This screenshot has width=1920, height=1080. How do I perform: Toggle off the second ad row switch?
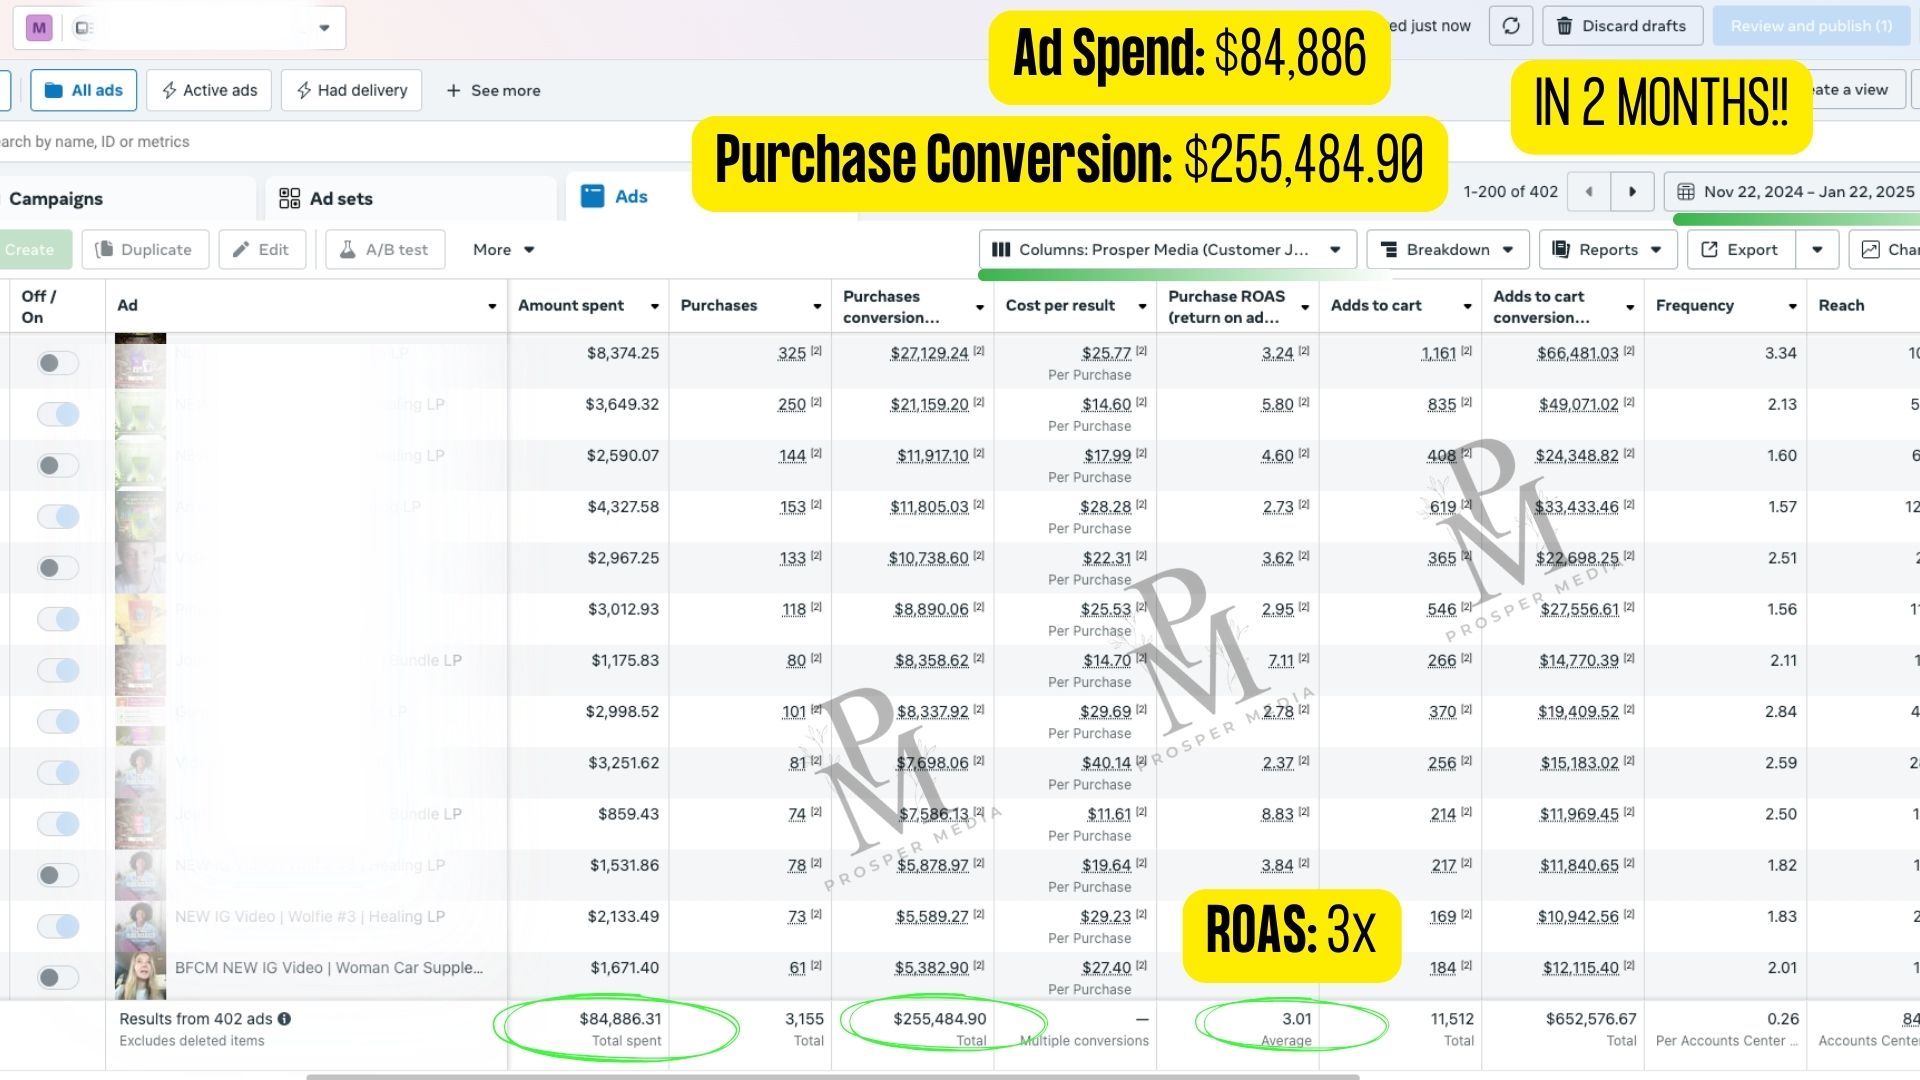(x=57, y=414)
